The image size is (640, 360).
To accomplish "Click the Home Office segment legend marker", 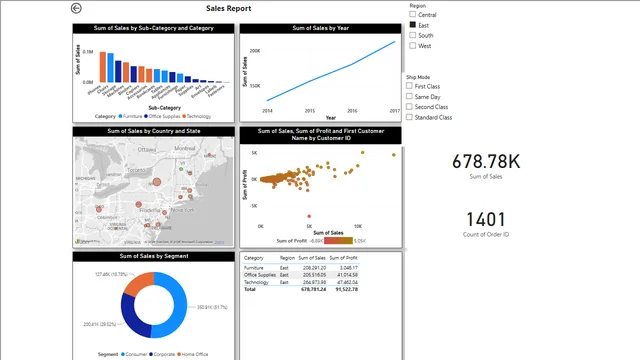I will coord(179,354).
